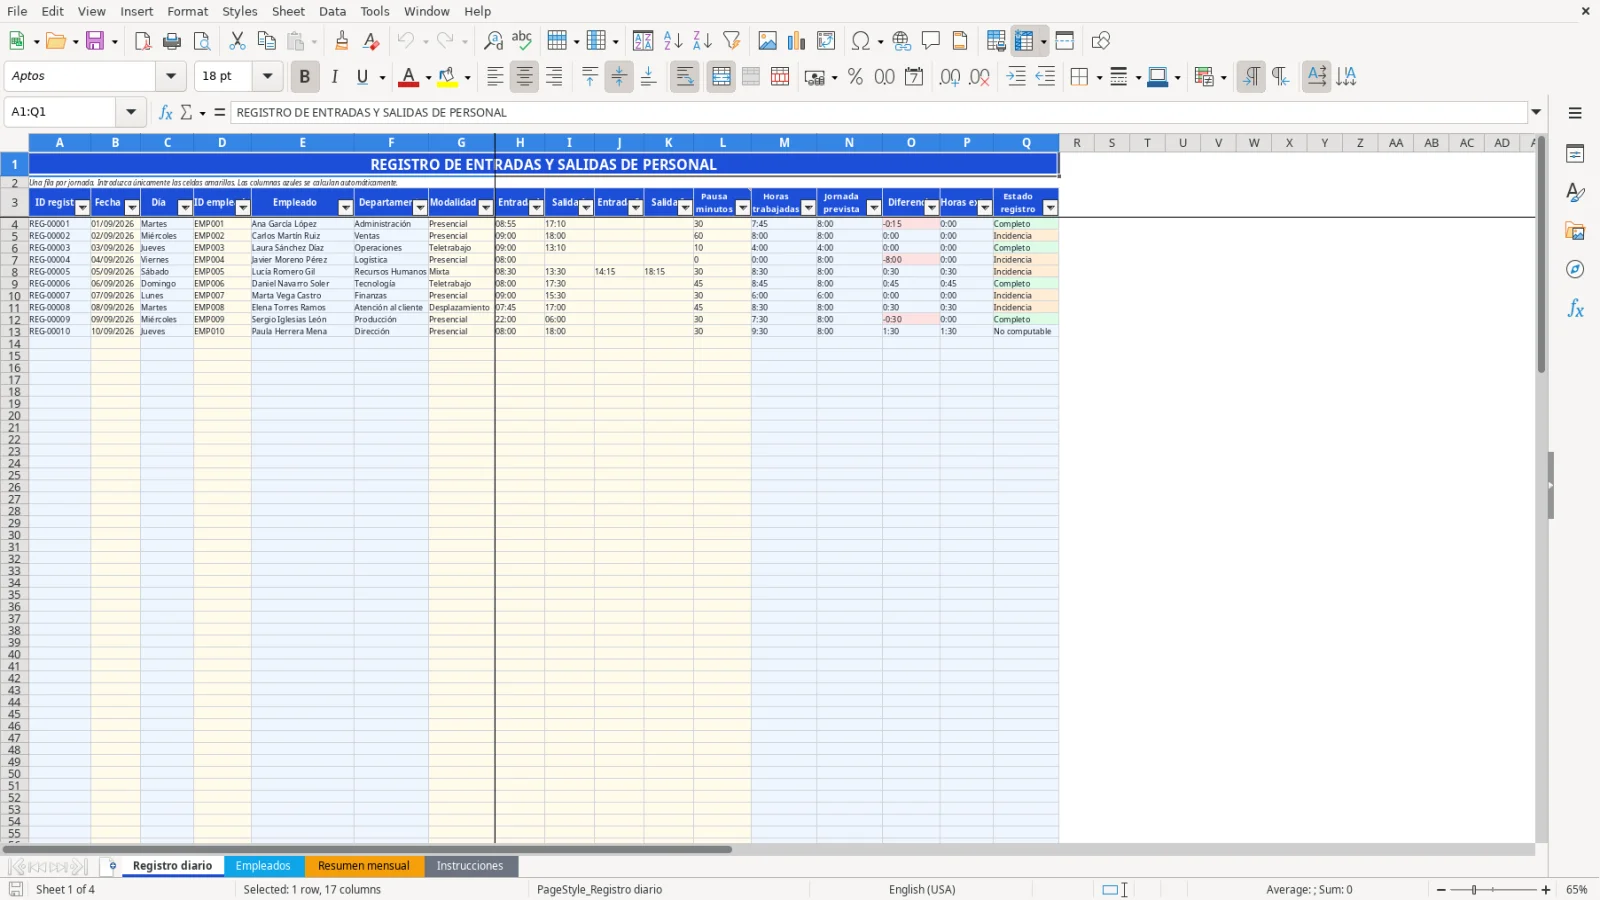
Task: Toggle print preview icon
Action: 202,41
